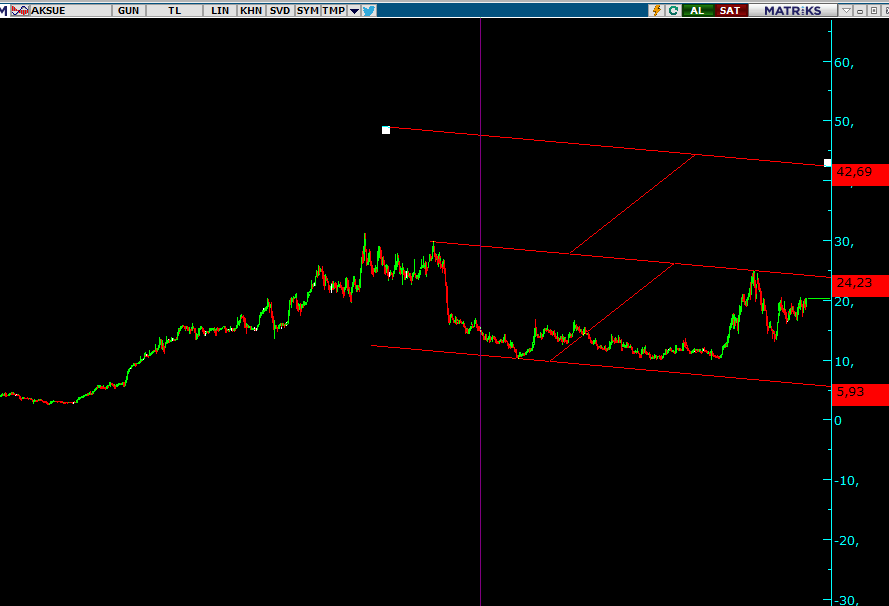Screen dimensions: 889x606
Task: Click the green AL buy button
Action: pyautogui.click(x=697, y=10)
